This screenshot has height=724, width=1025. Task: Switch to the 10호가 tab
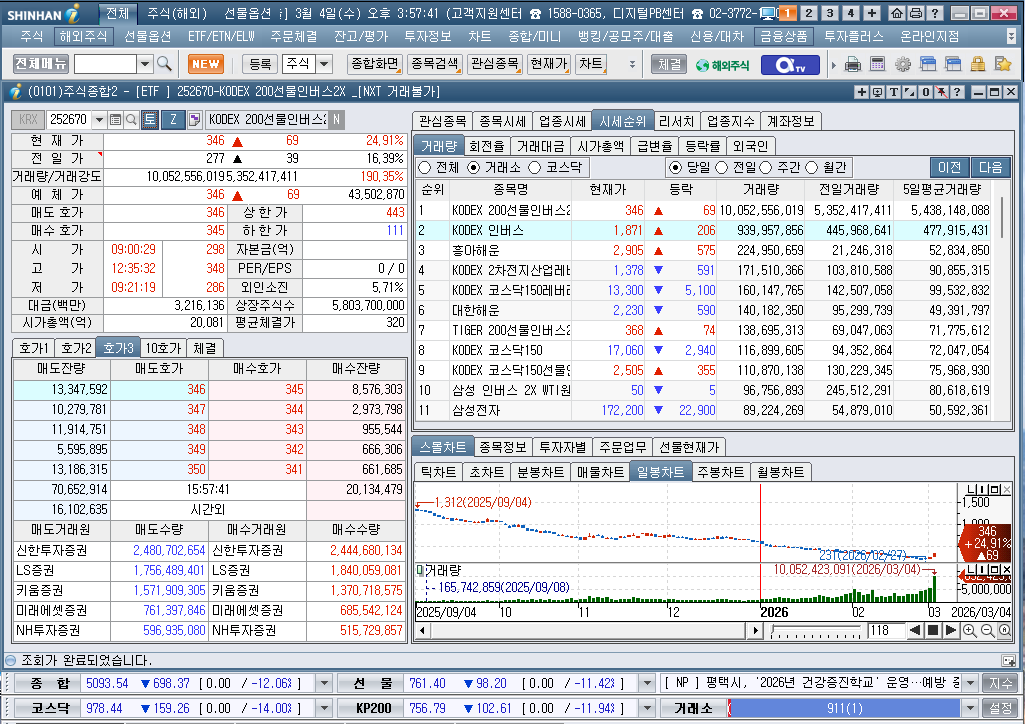click(163, 348)
